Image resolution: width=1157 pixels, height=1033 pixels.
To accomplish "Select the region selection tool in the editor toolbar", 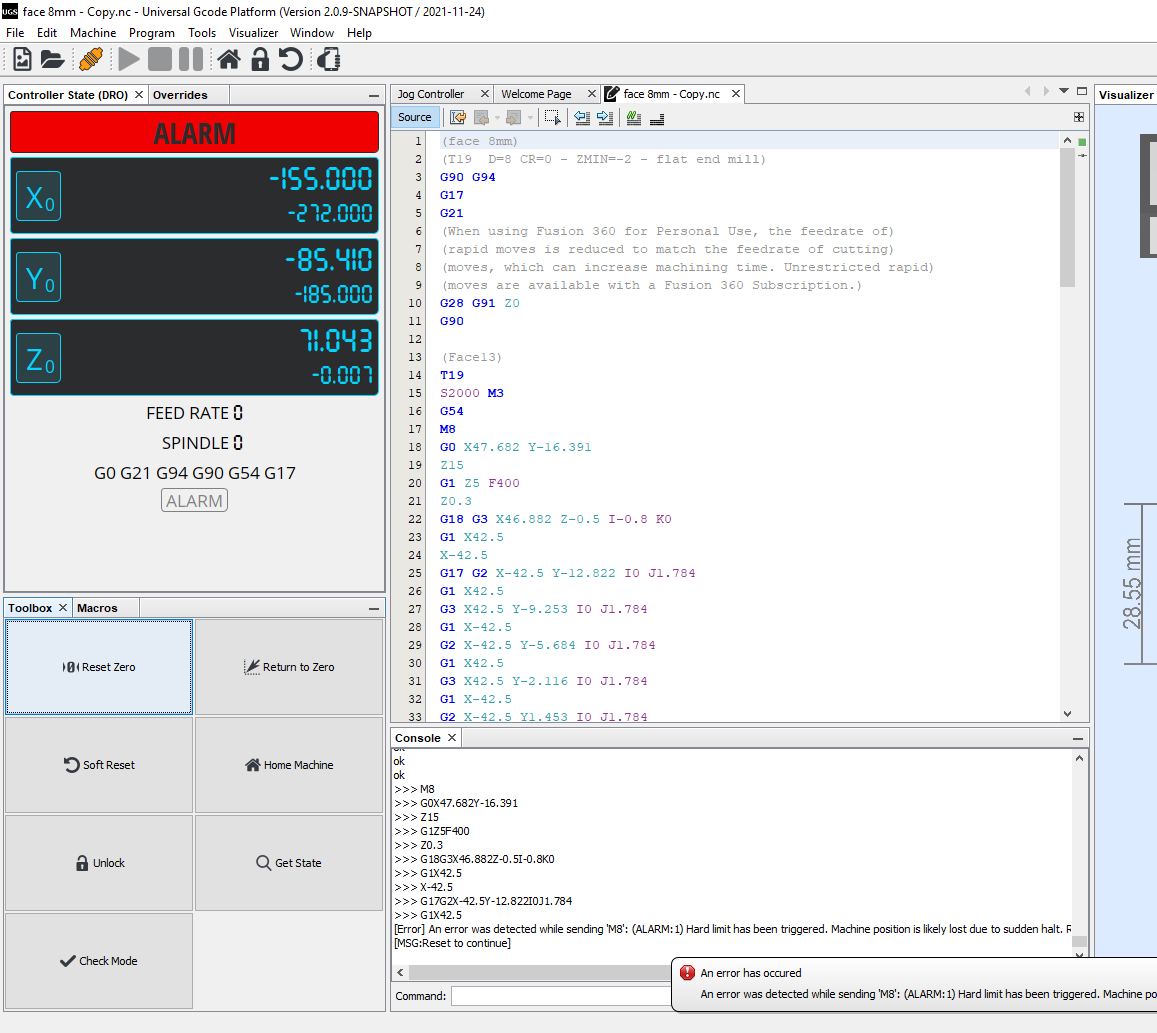I will pos(552,117).
